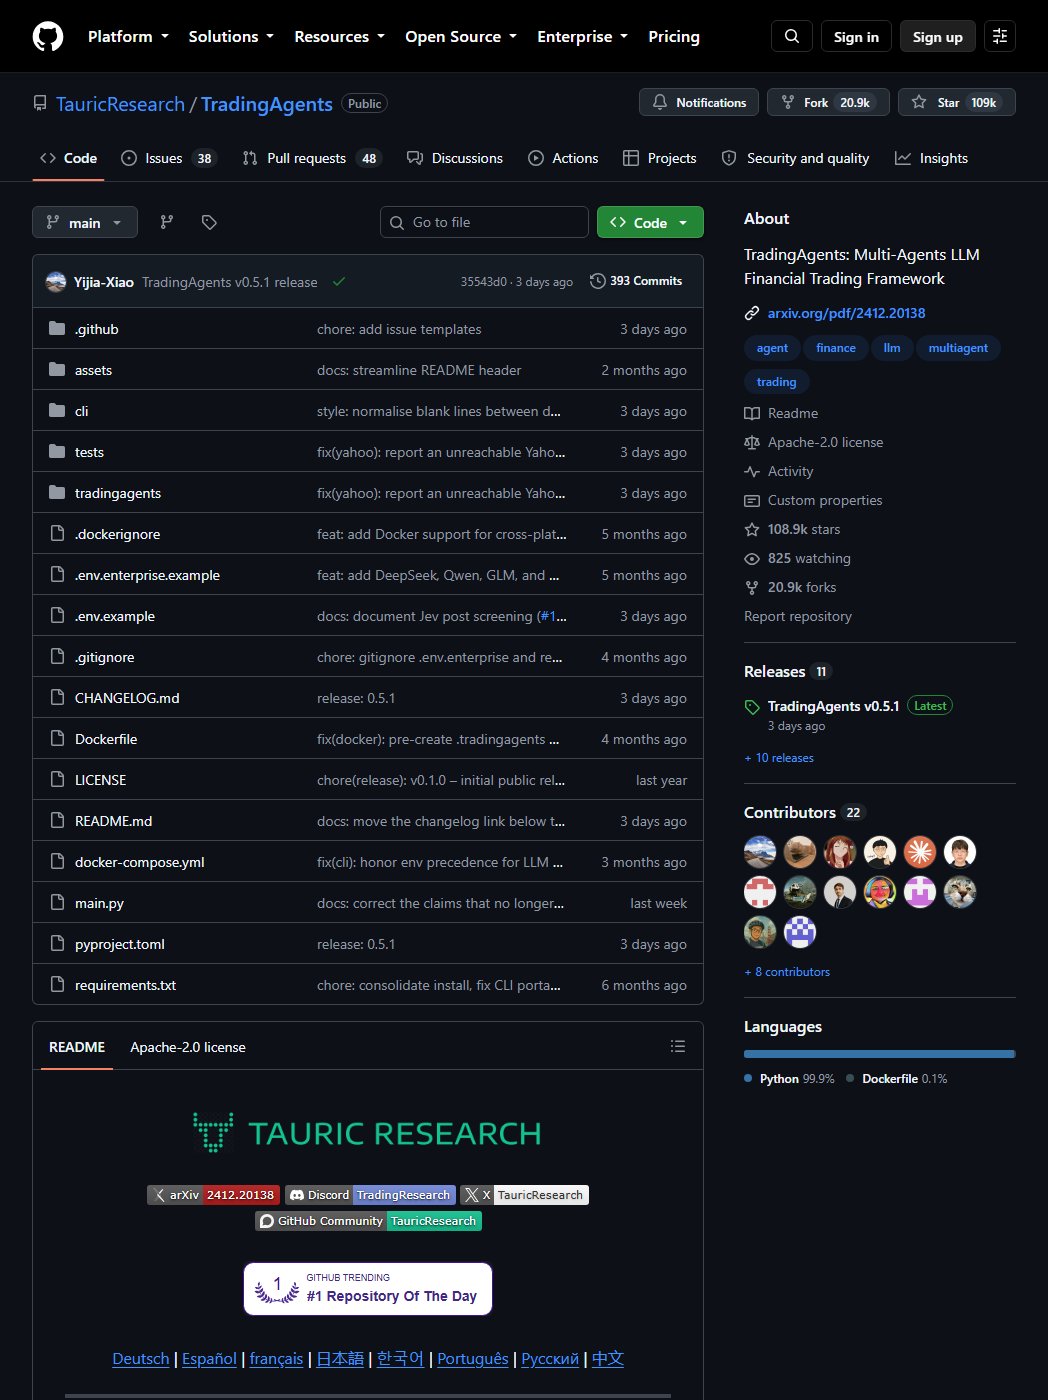Open the Apache-2.0 license sidebar link
1048x1400 pixels.
(x=814, y=442)
